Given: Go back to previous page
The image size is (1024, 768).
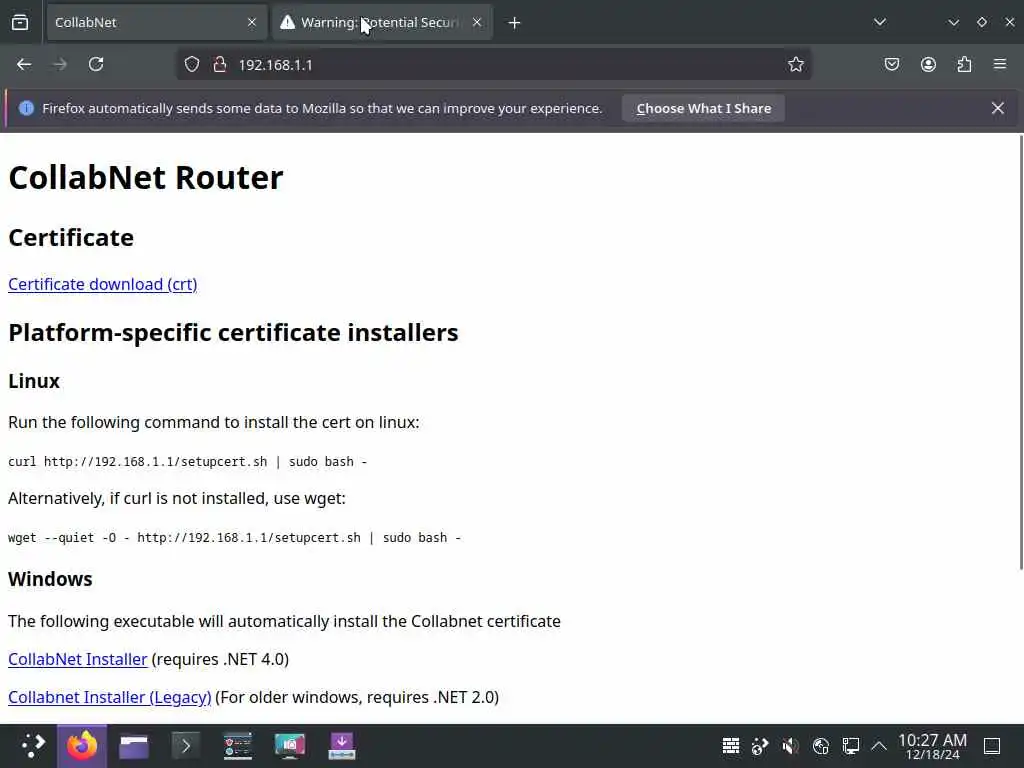Looking at the screenshot, I should [x=24, y=65].
